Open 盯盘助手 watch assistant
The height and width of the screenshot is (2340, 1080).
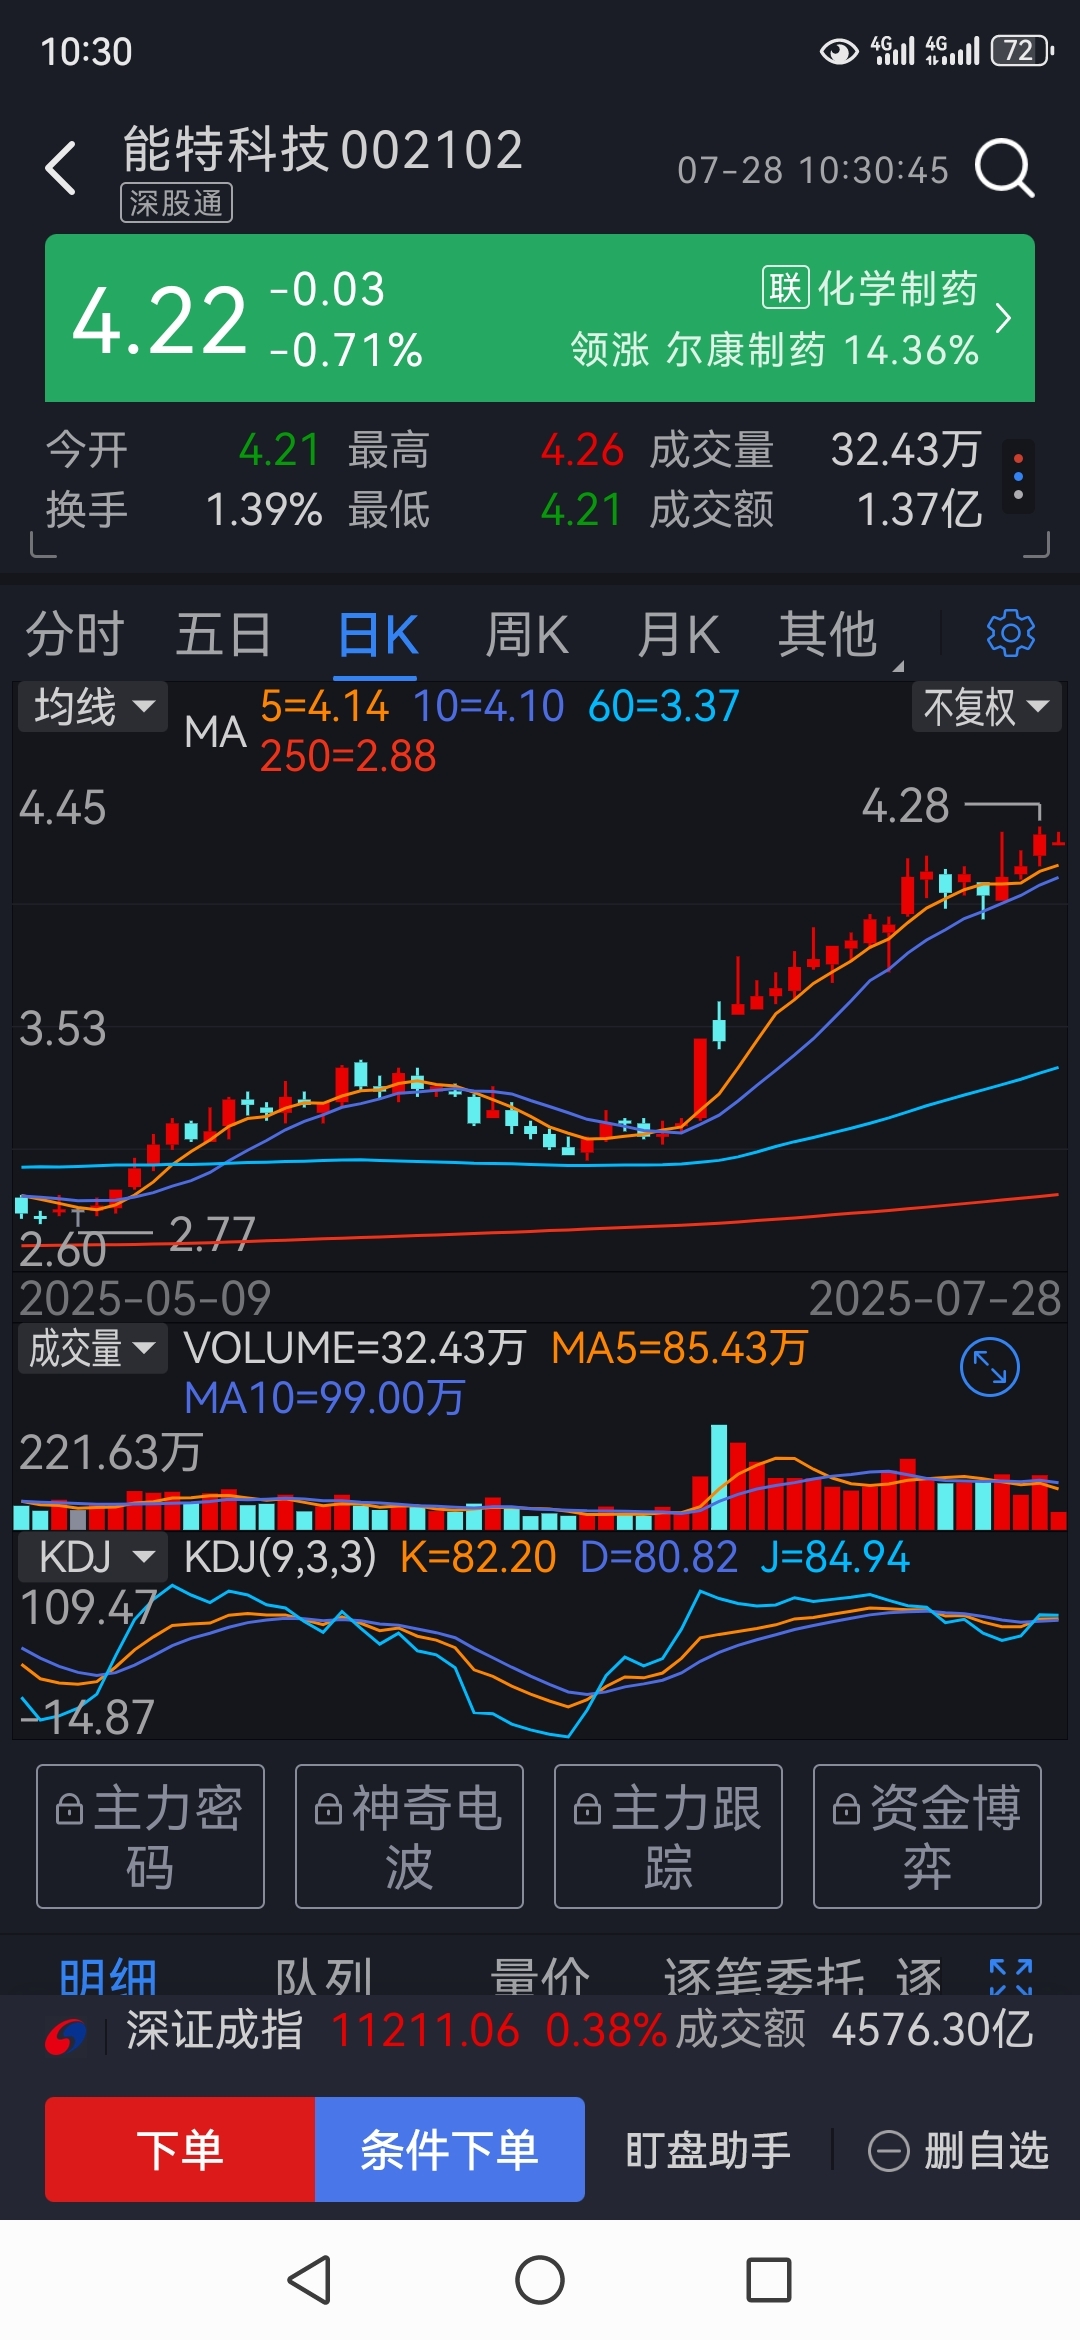pos(708,2150)
